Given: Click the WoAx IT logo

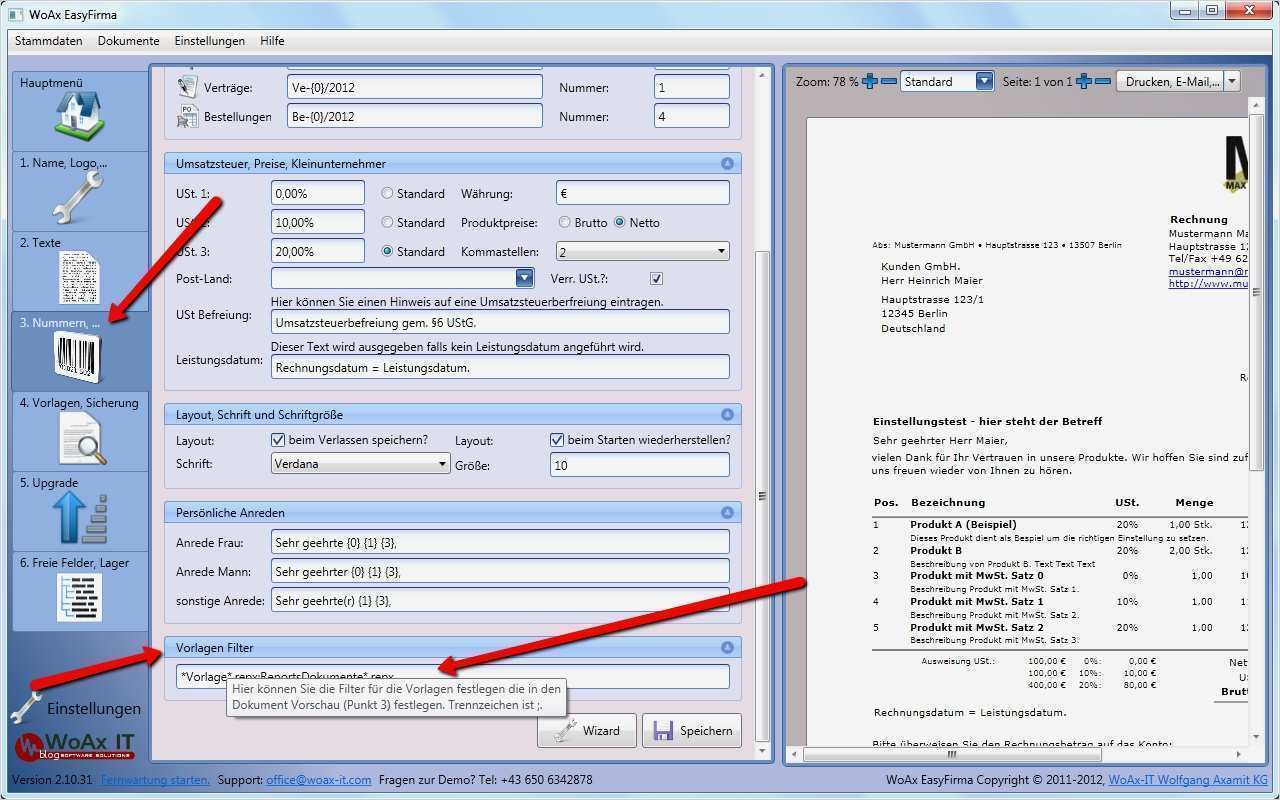Looking at the screenshot, I should (x=75, y=746).
